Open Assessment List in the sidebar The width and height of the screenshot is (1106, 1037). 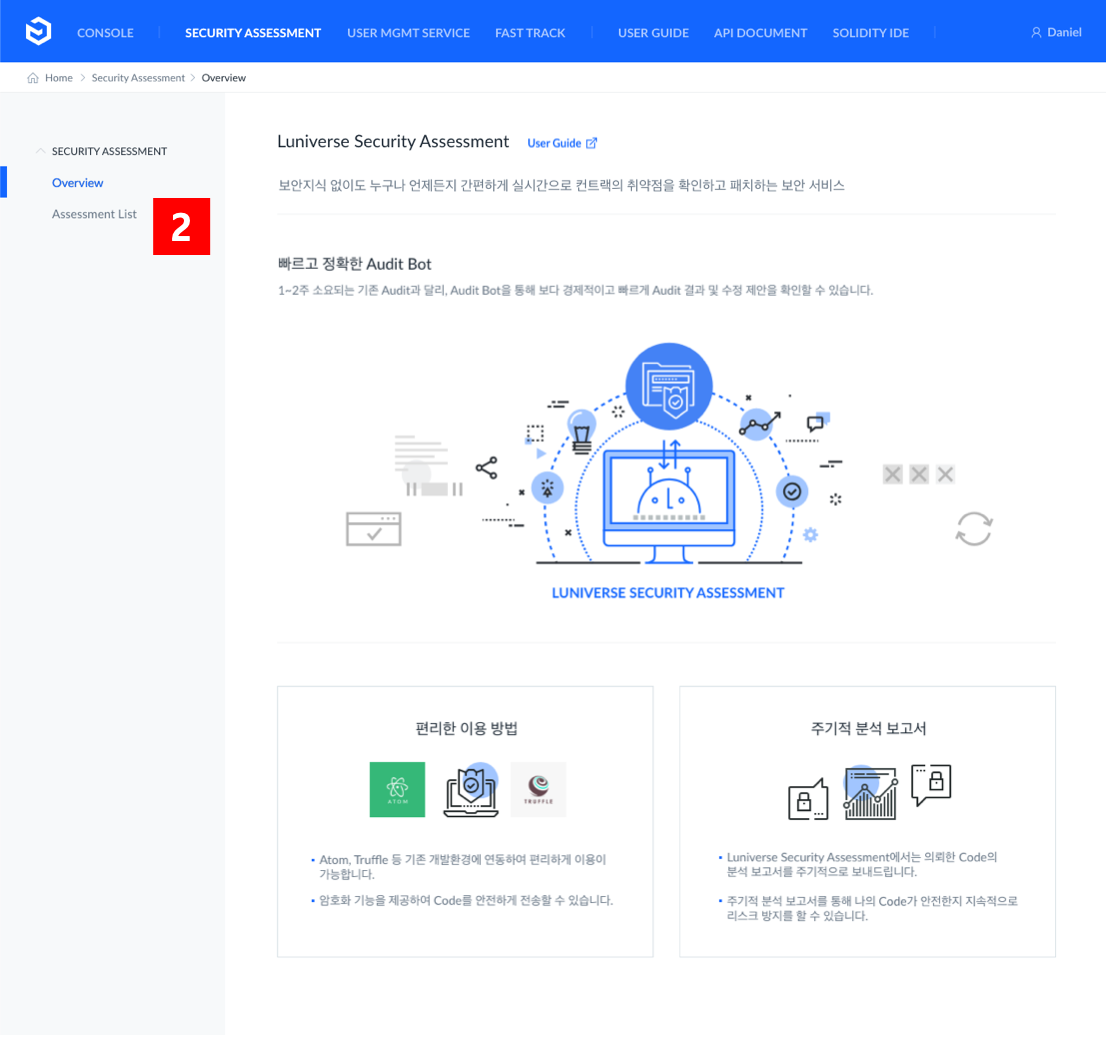94,214
